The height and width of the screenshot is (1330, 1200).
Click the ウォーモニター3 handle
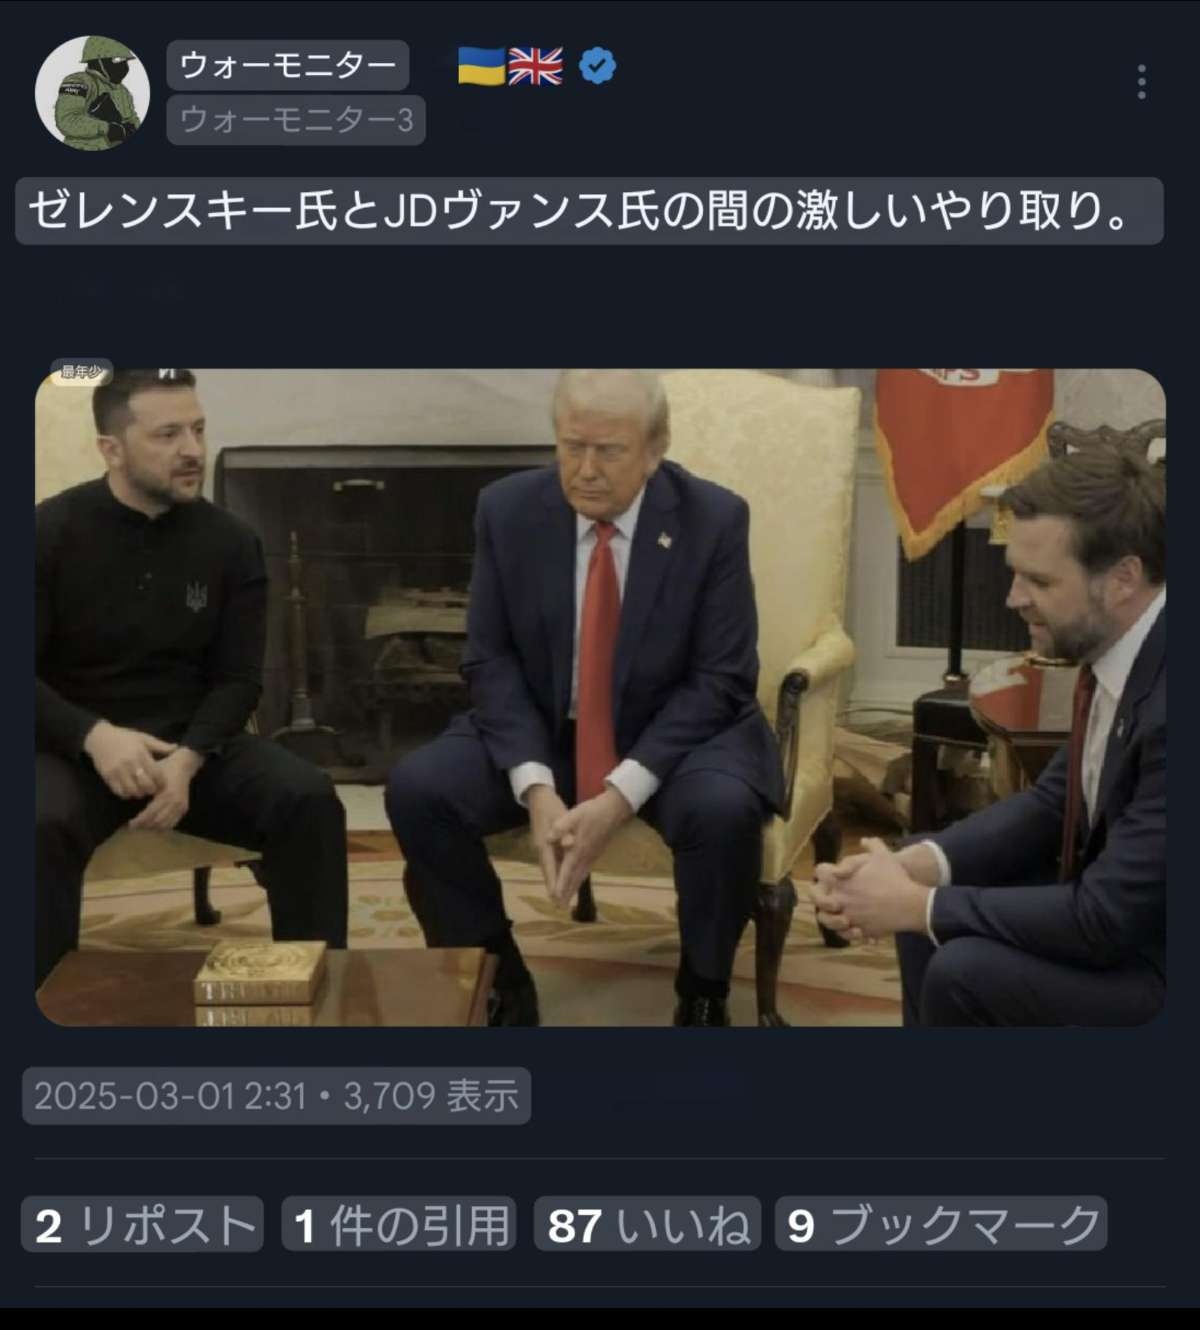(x=296, y=120)
